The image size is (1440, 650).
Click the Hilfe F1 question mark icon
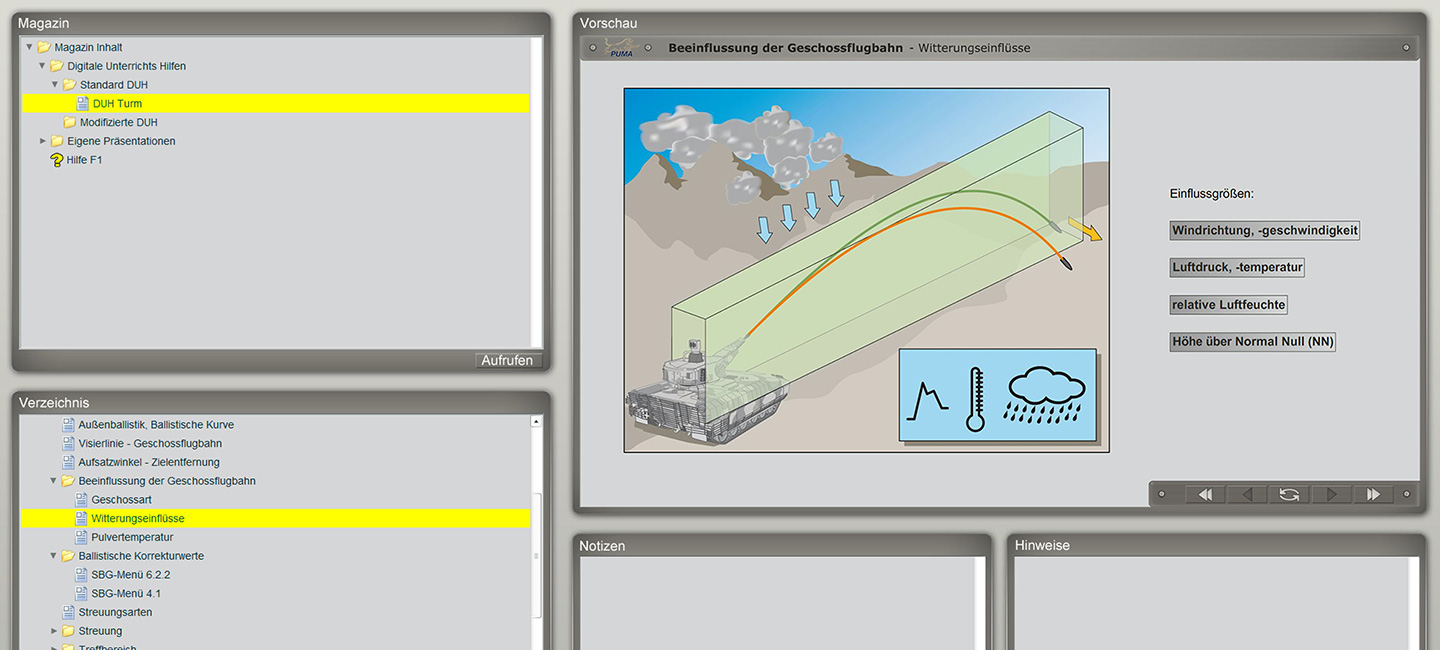click(57, 160)
